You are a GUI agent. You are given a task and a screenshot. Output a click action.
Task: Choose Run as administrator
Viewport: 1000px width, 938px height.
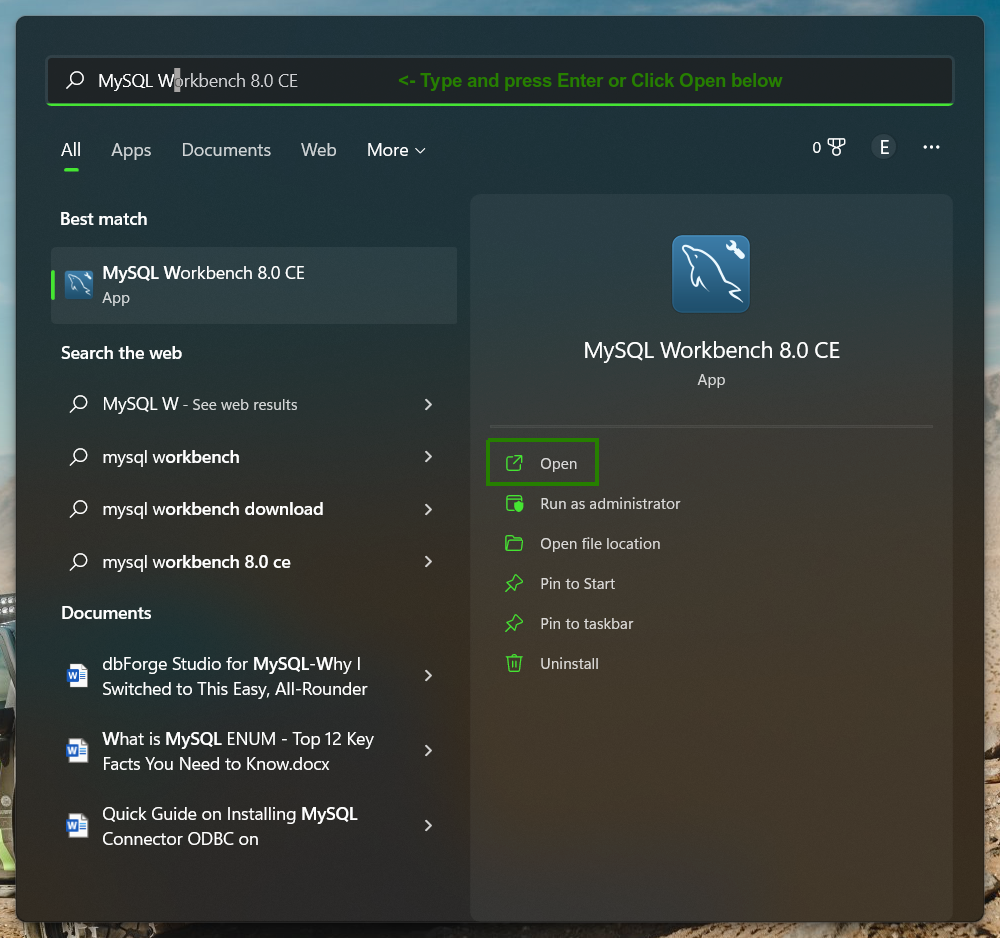coord(610,504)
